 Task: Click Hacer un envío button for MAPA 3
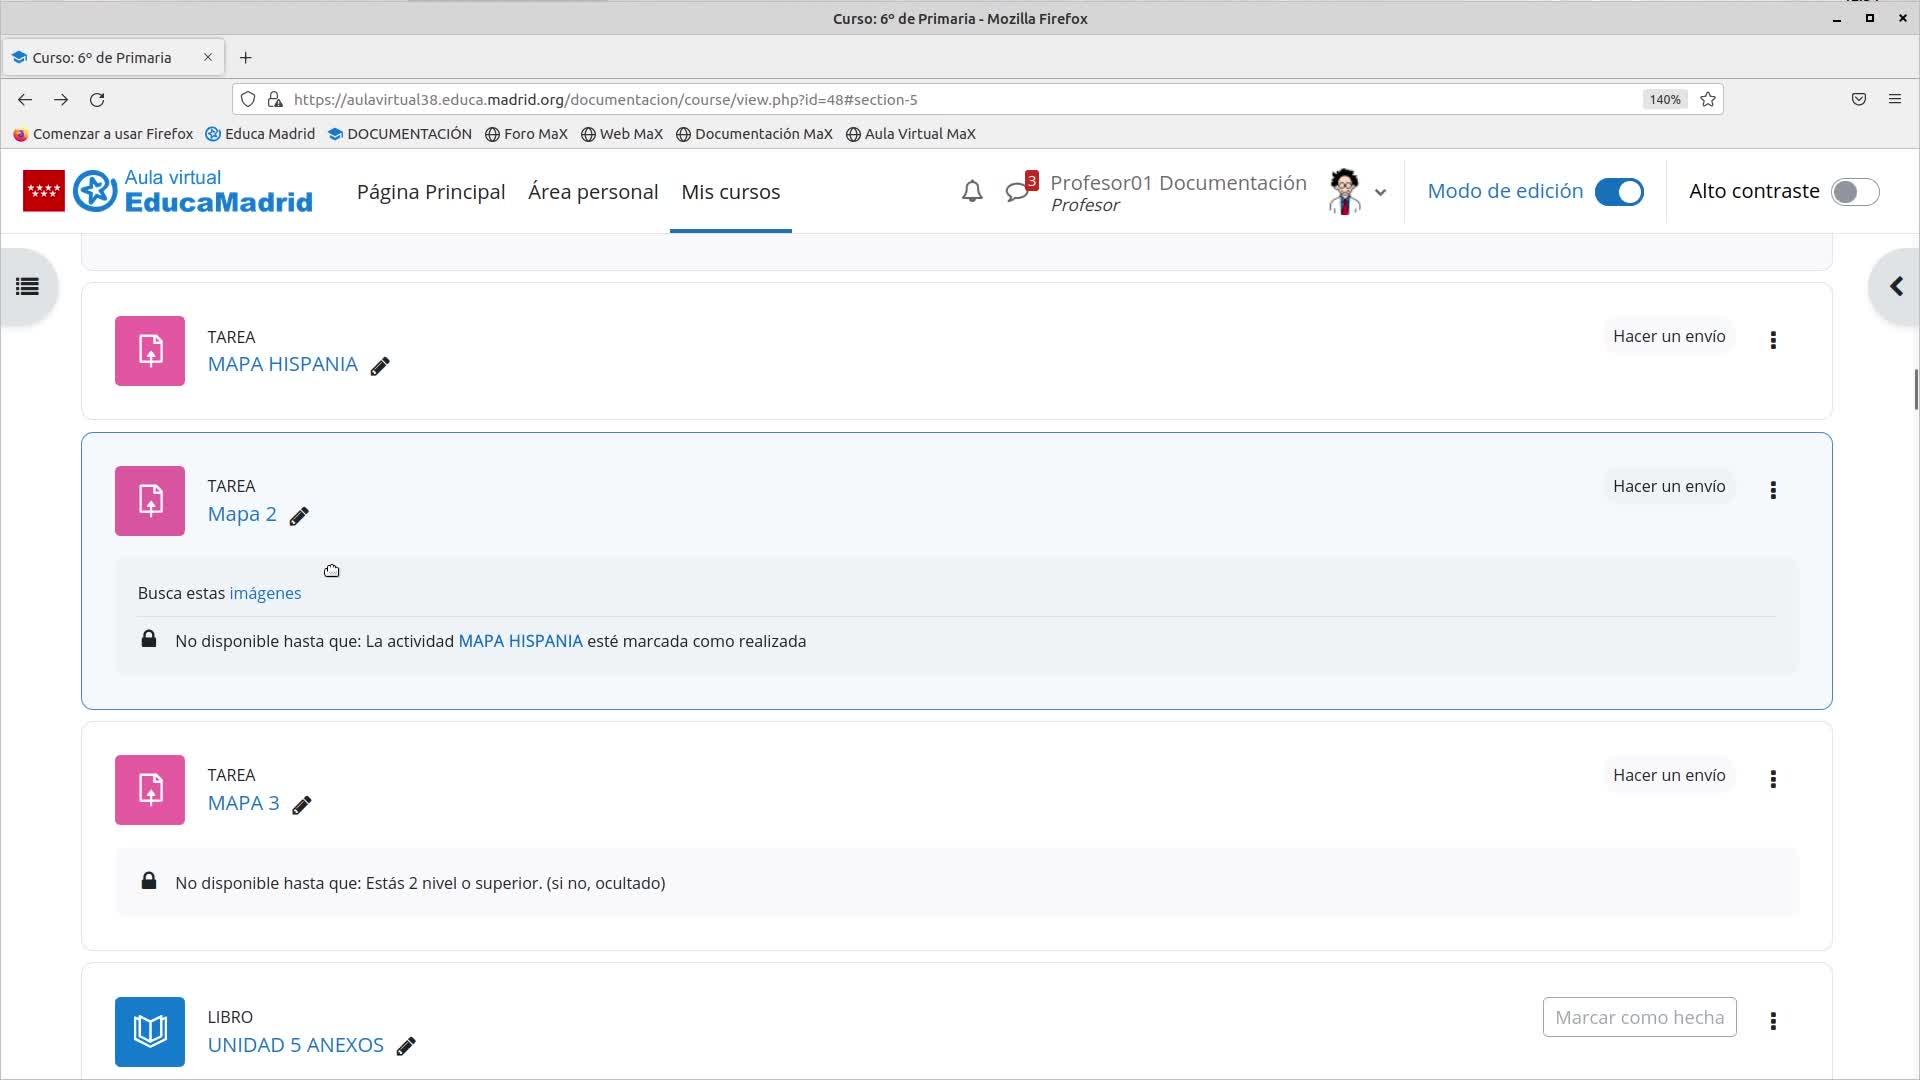(1668, 775)
